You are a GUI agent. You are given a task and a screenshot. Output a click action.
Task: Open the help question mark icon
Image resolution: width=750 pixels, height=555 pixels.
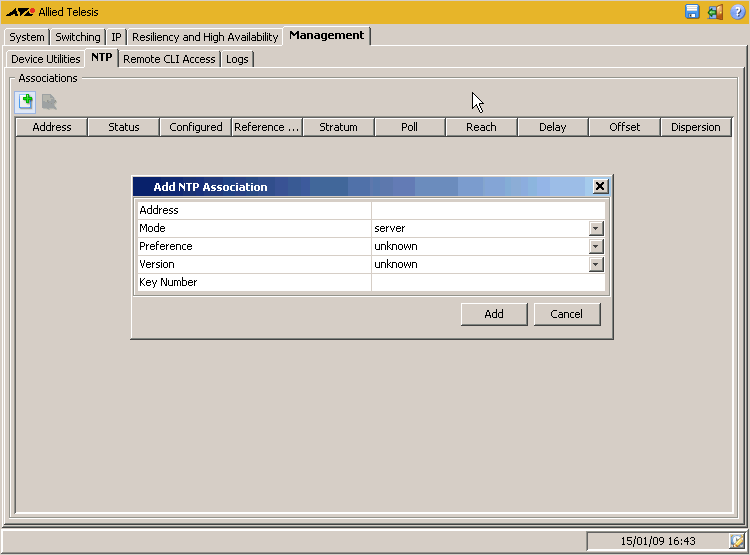point(738,12)
